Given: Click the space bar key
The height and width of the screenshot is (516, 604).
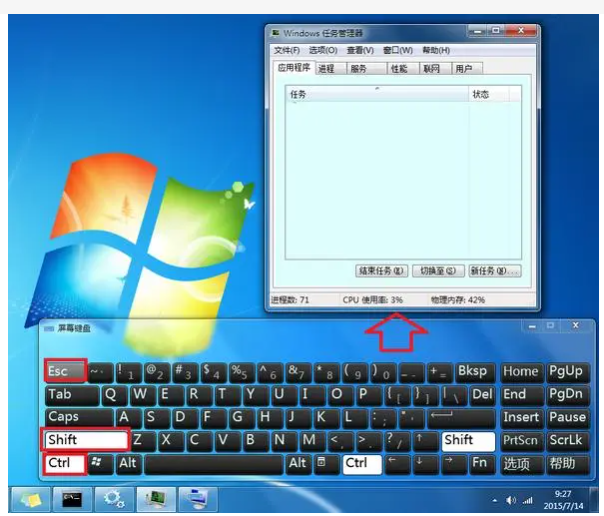Looking at the screenshot, I should (214, 464).
